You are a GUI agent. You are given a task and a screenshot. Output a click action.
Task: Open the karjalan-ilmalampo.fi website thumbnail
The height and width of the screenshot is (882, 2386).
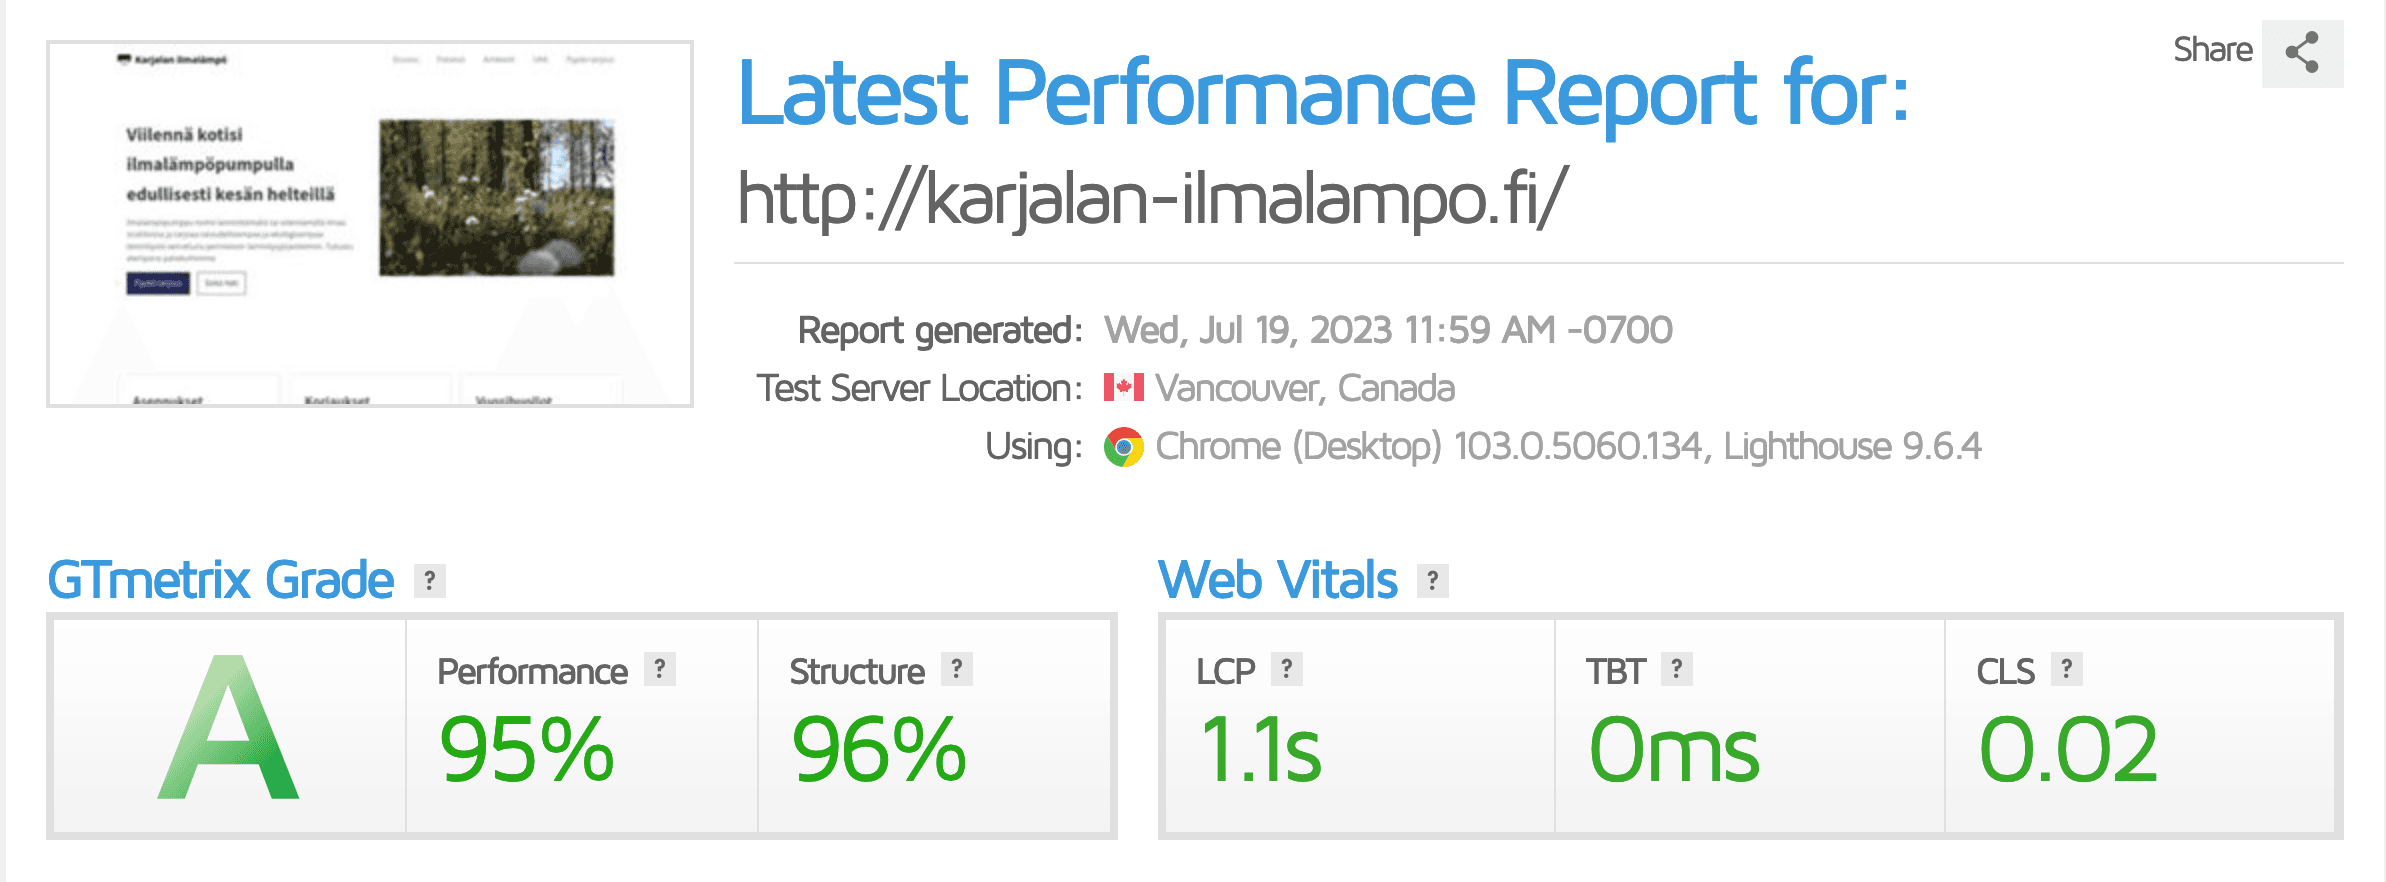tap(370, 224)
